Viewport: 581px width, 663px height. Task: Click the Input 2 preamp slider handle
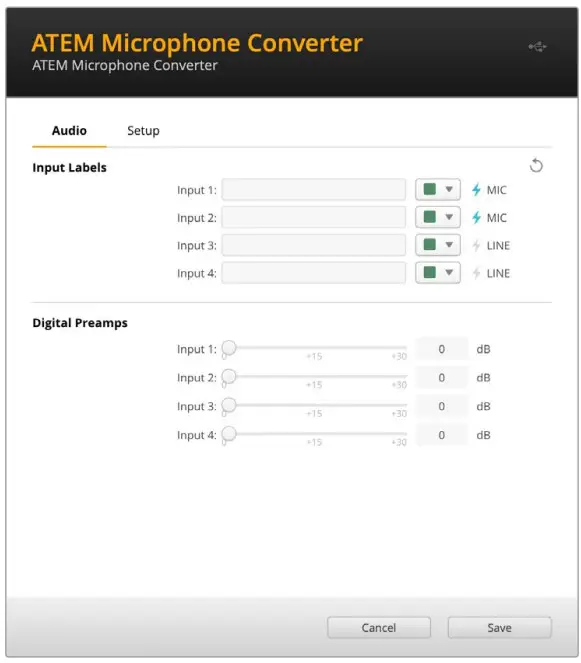pos(229,376)
